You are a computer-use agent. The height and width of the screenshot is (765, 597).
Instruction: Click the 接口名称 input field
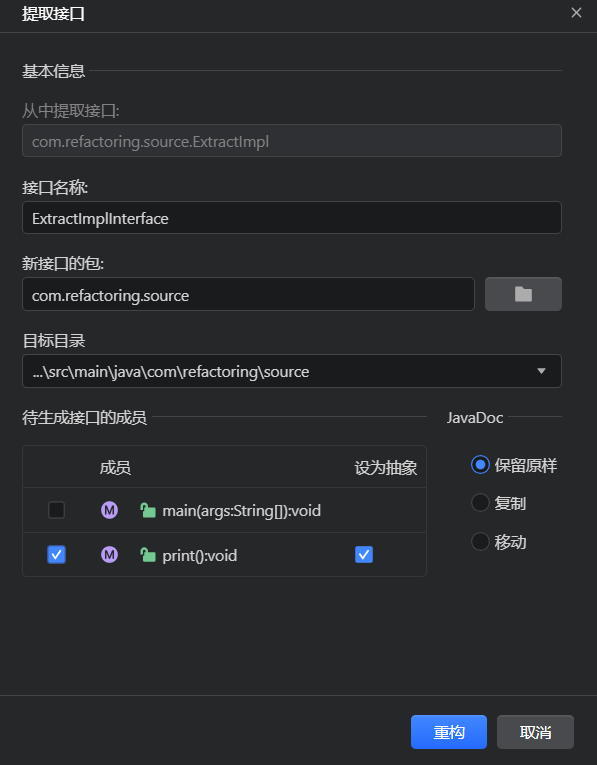point(292,218)
